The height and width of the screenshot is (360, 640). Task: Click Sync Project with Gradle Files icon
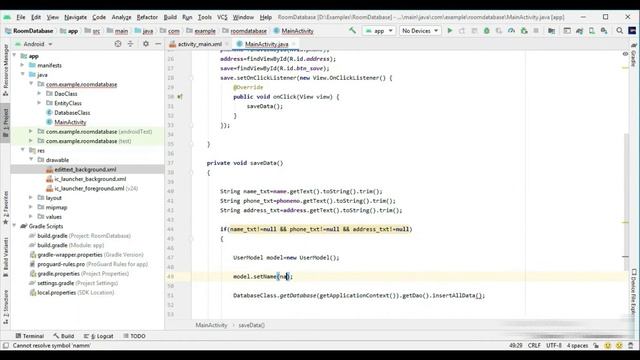(580, 31)
